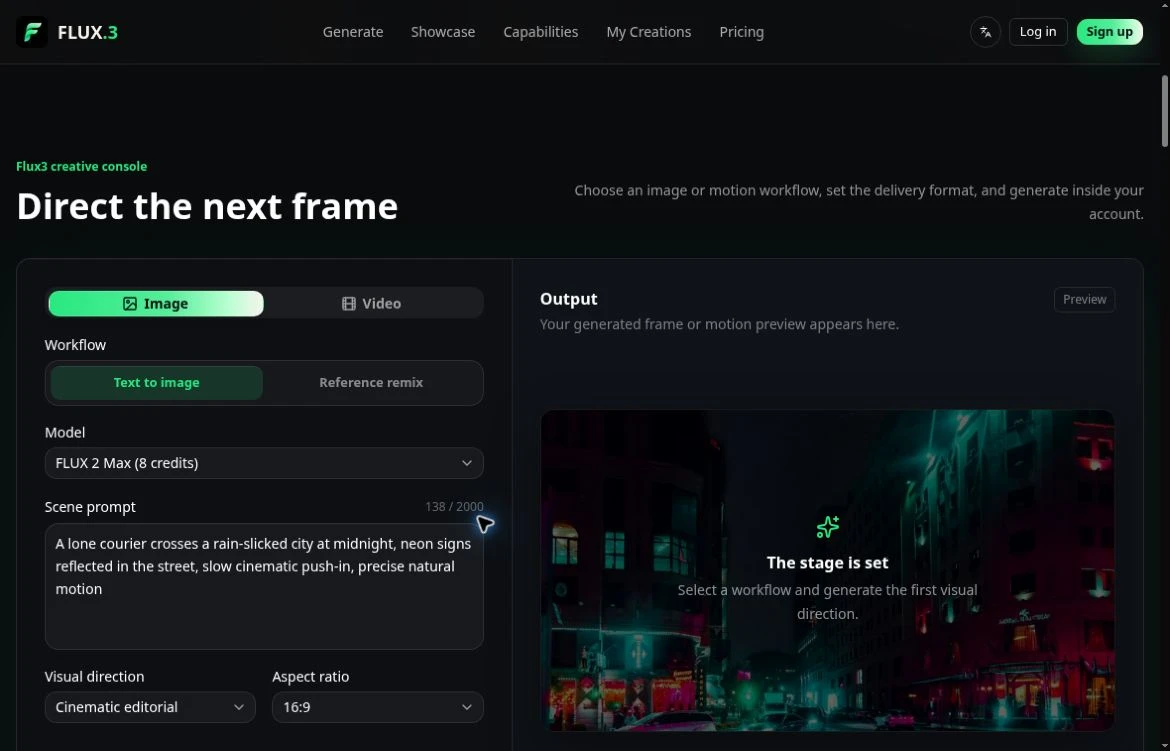Click the Preview badge in Output panel
1170x751 pixels.
point(1084,299)
